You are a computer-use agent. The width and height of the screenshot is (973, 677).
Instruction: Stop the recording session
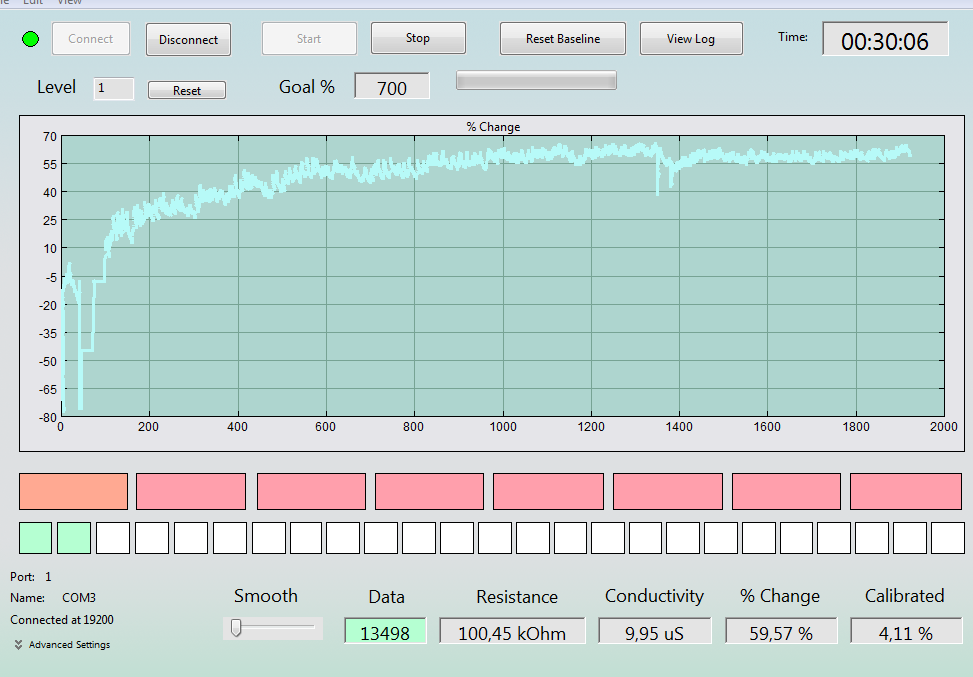click(x=418, y=38)
